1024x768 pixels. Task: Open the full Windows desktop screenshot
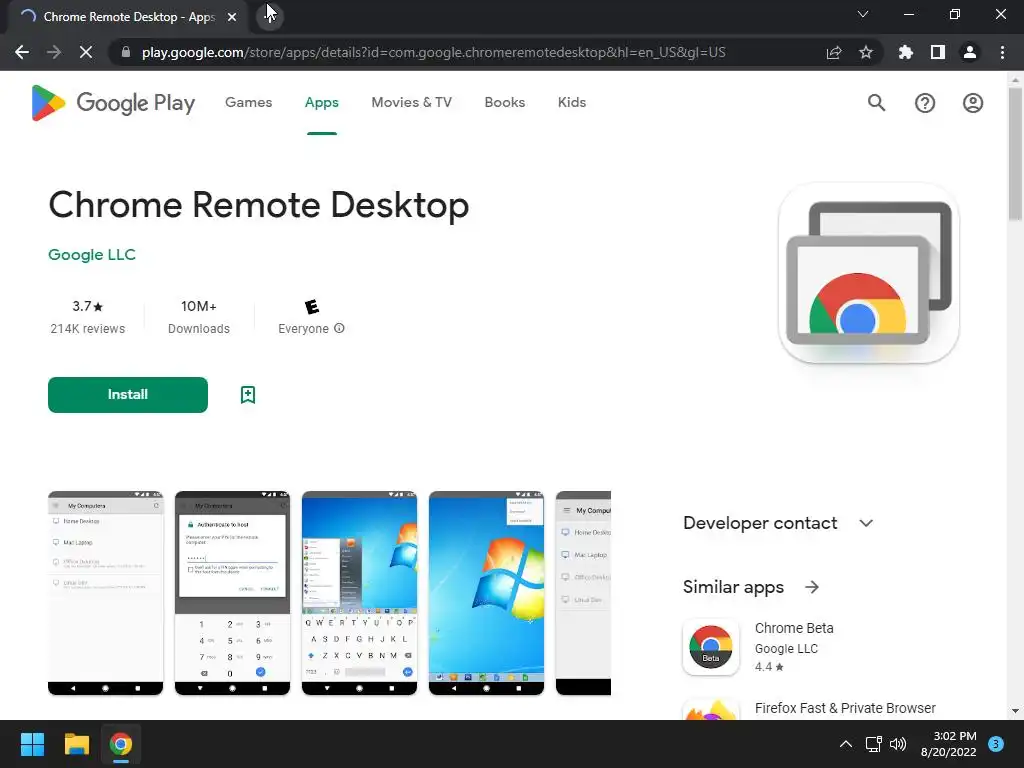486,593
